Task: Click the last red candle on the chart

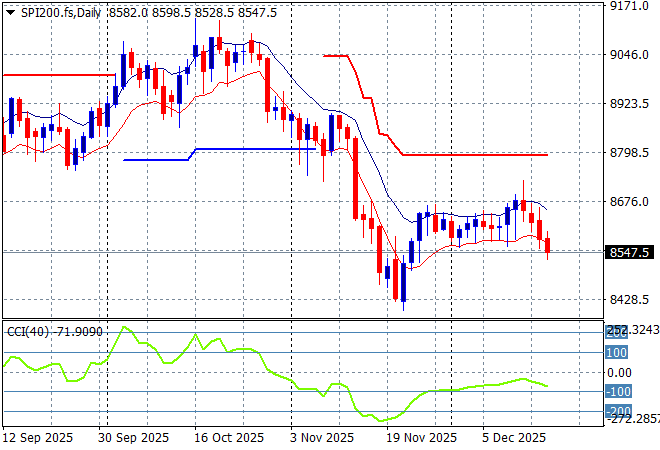Action: pyautogui.click(x=548, y=243)
